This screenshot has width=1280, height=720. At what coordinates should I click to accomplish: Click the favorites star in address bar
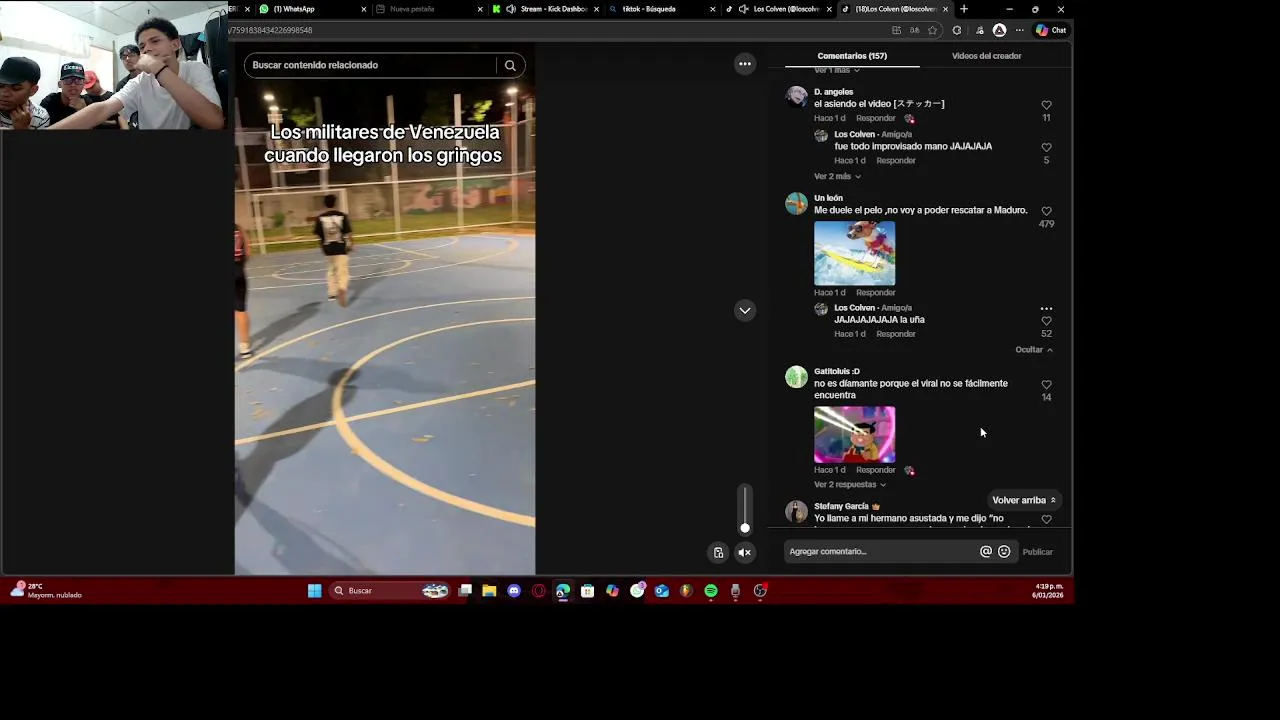tap(933, 31)
